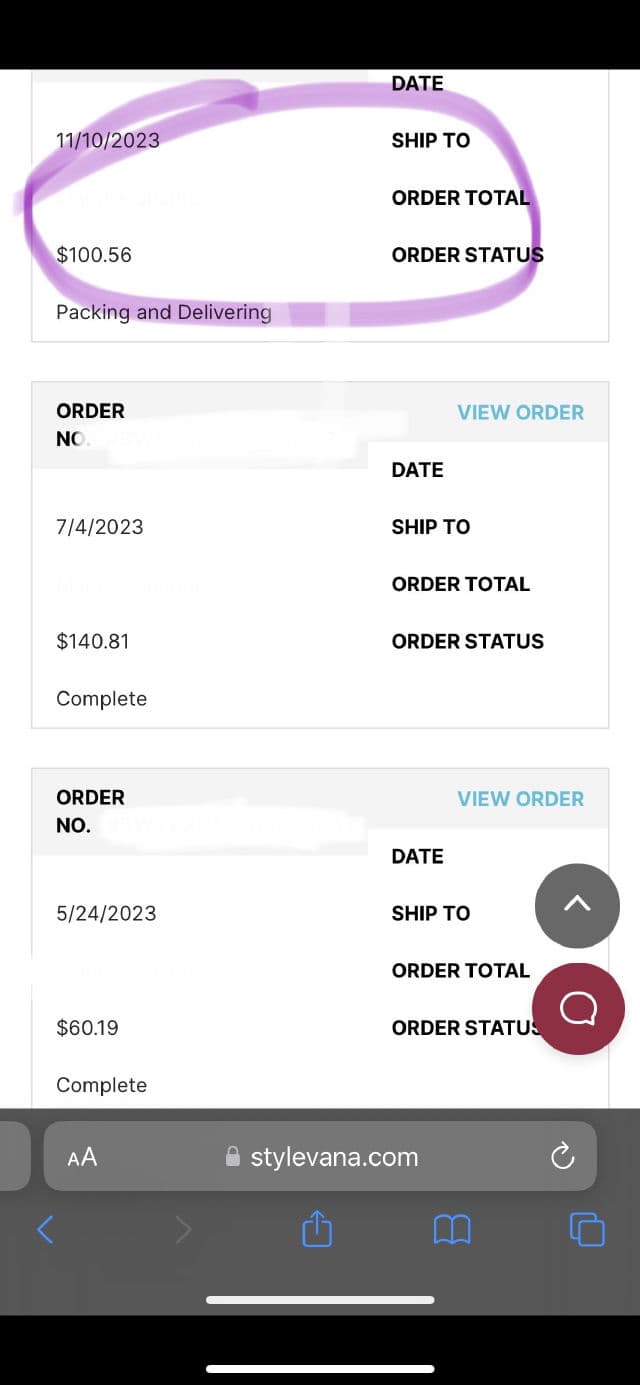View order placed on 5/24/2023
Viewport: 640px width, 1385px height.
[x=520, y=799]
